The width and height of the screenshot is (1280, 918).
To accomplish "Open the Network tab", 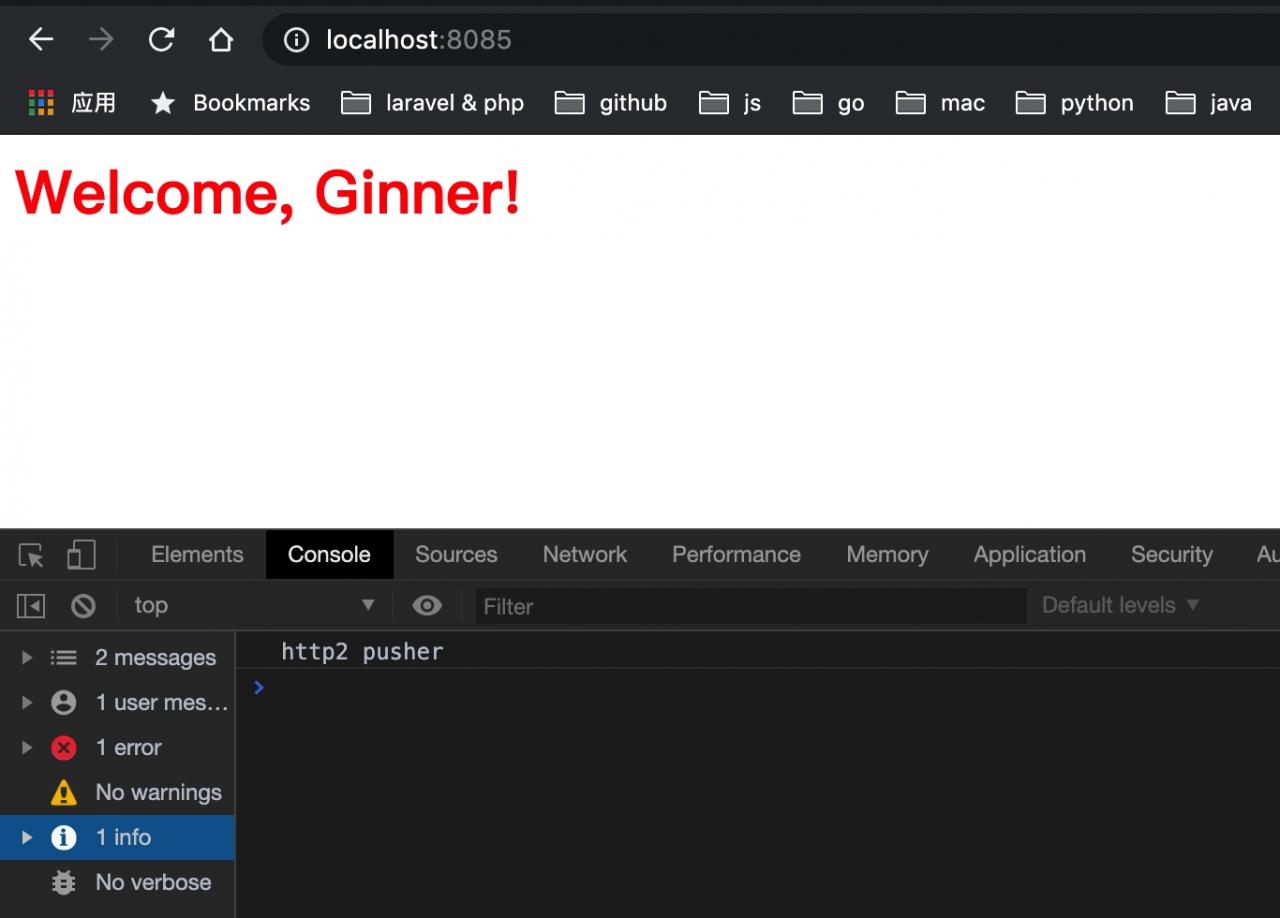I will [x=585, y=555].
